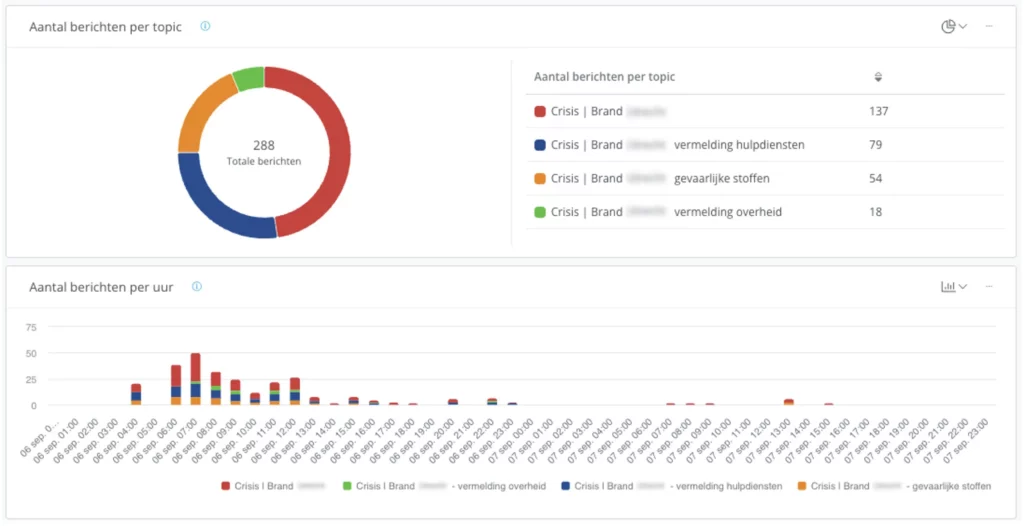
Task: Open bar chart type dropdown in per uur panel
Action: point(954,287)
